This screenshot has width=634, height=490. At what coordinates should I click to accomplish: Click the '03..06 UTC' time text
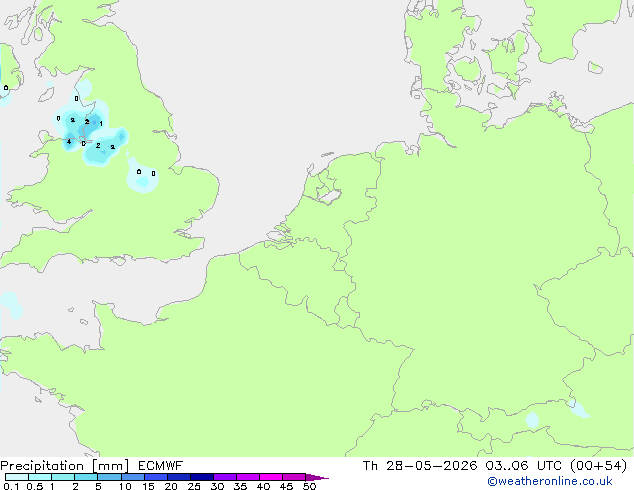tap(523, 466)
